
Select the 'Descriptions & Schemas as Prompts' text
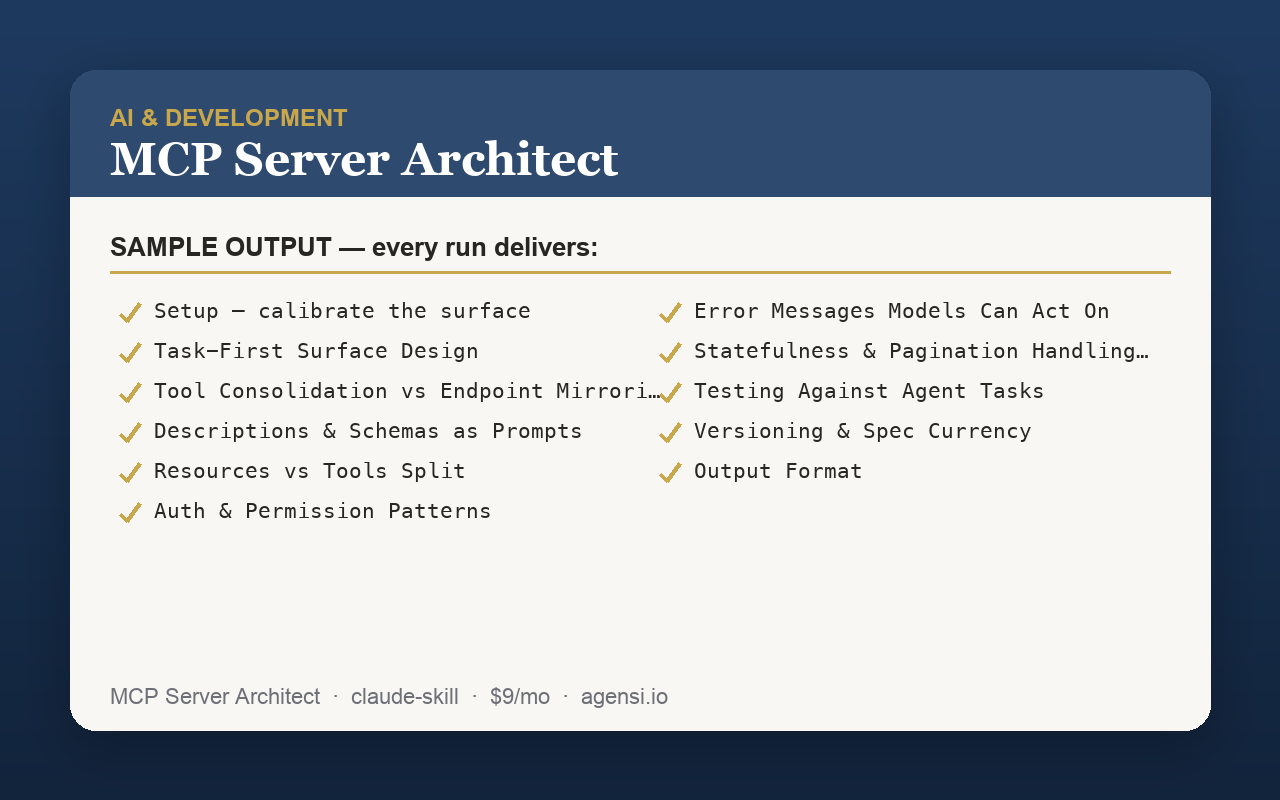tap(368, 431)
